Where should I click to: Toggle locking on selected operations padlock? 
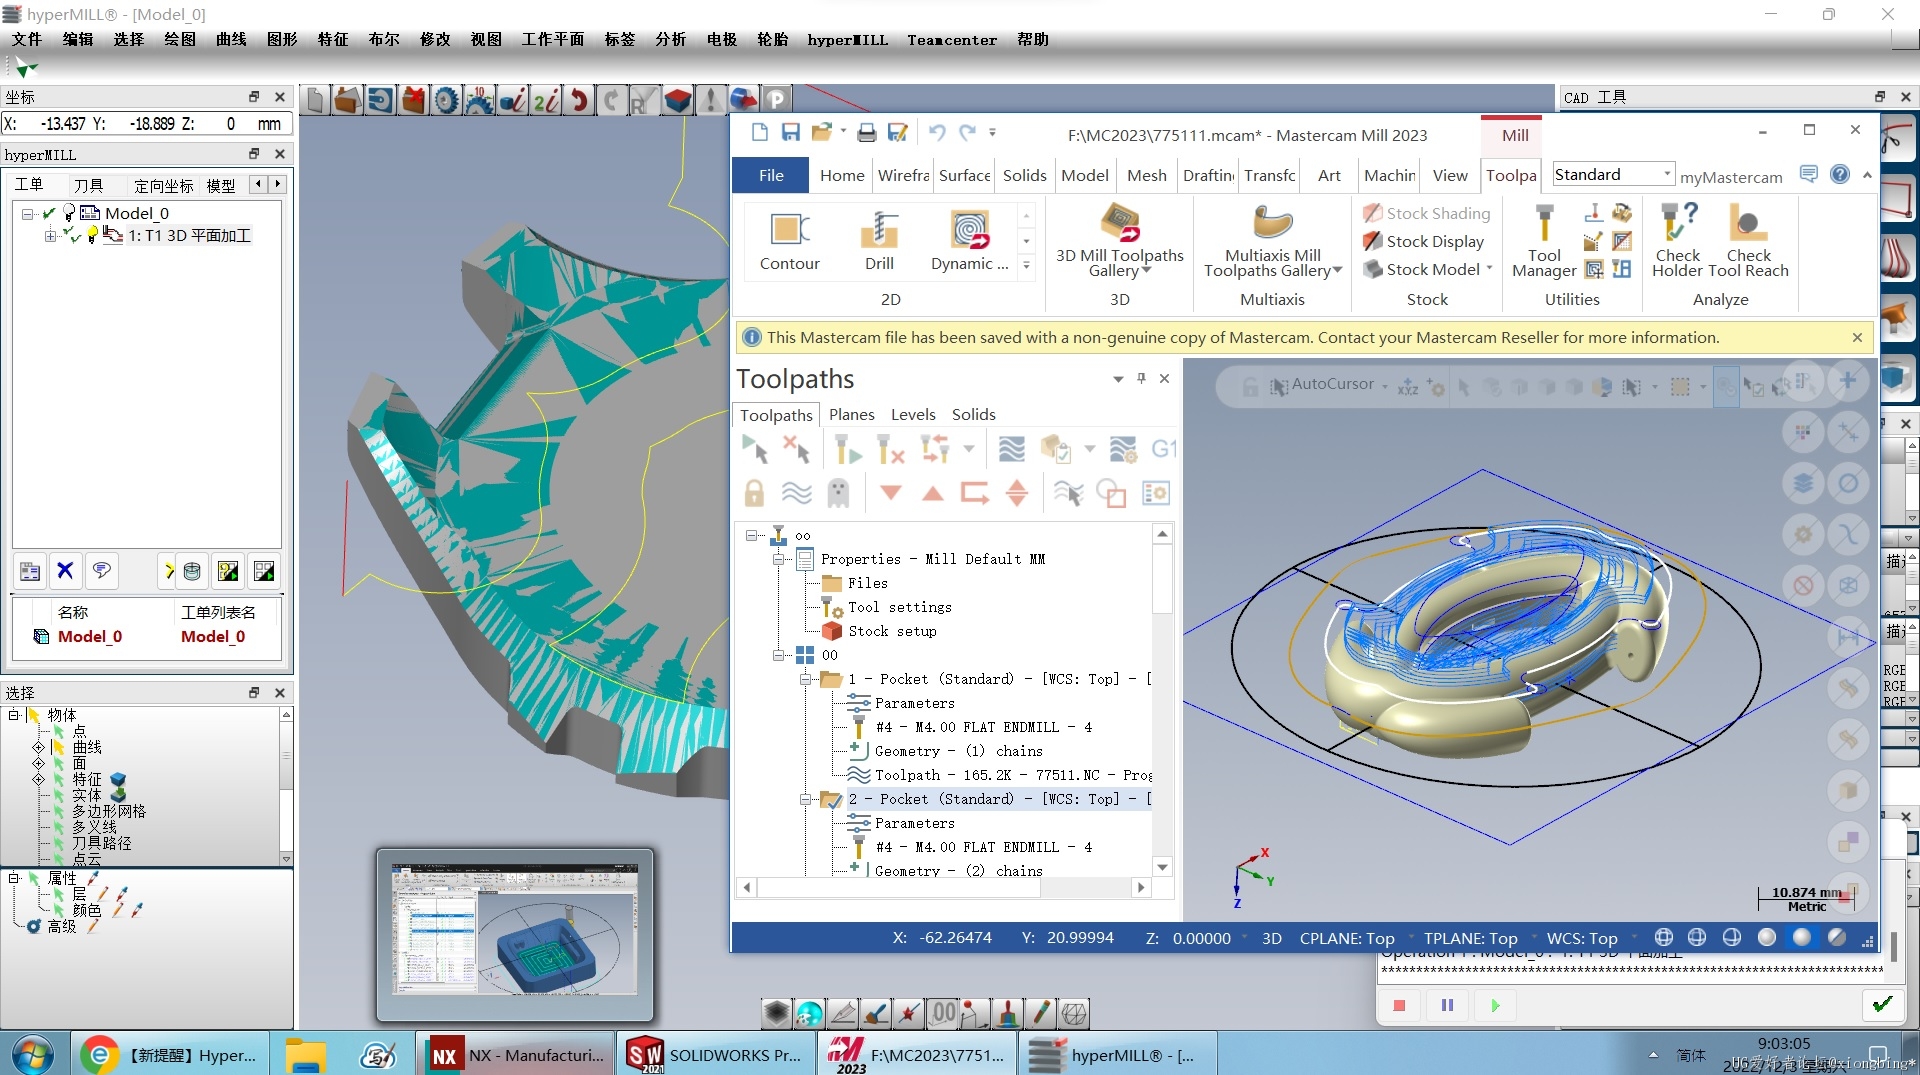[754, 493]
